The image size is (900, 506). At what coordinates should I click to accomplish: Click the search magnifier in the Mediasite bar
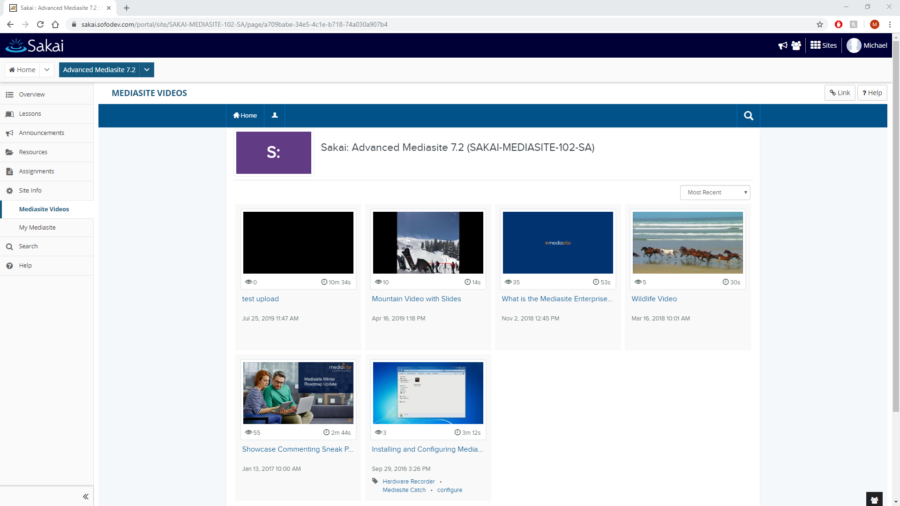coord(748,115)
